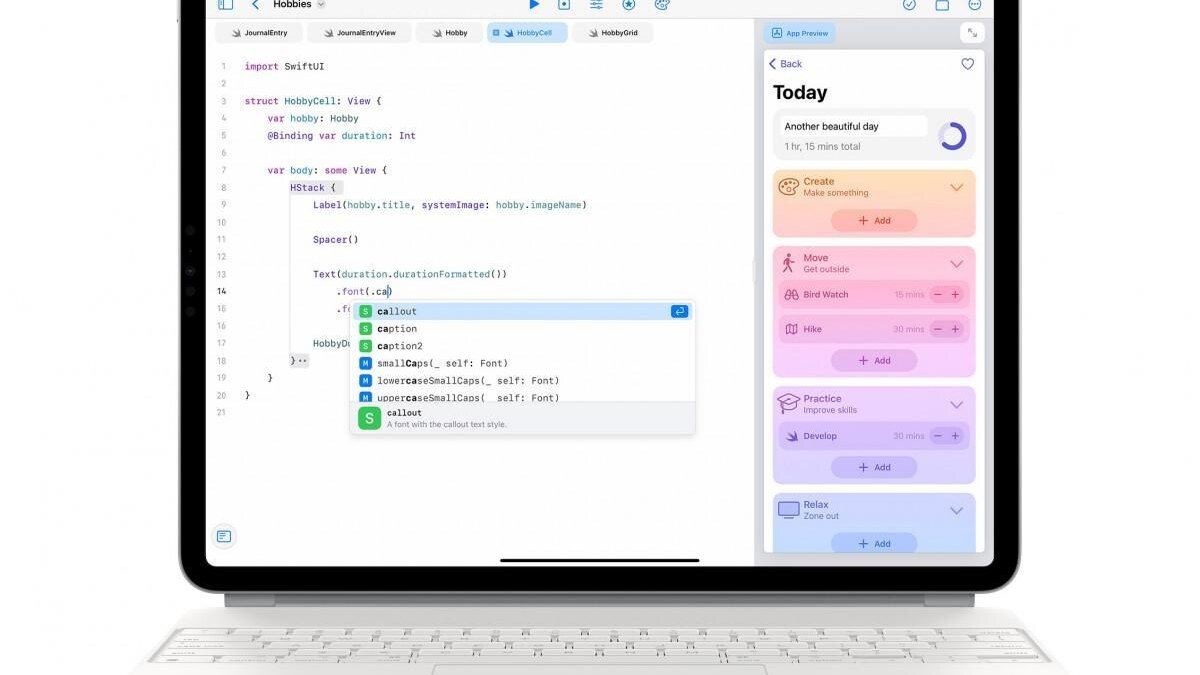Open the ellipsis more options icon
This screenshot has height=675, width=1200.
point(974,5)
